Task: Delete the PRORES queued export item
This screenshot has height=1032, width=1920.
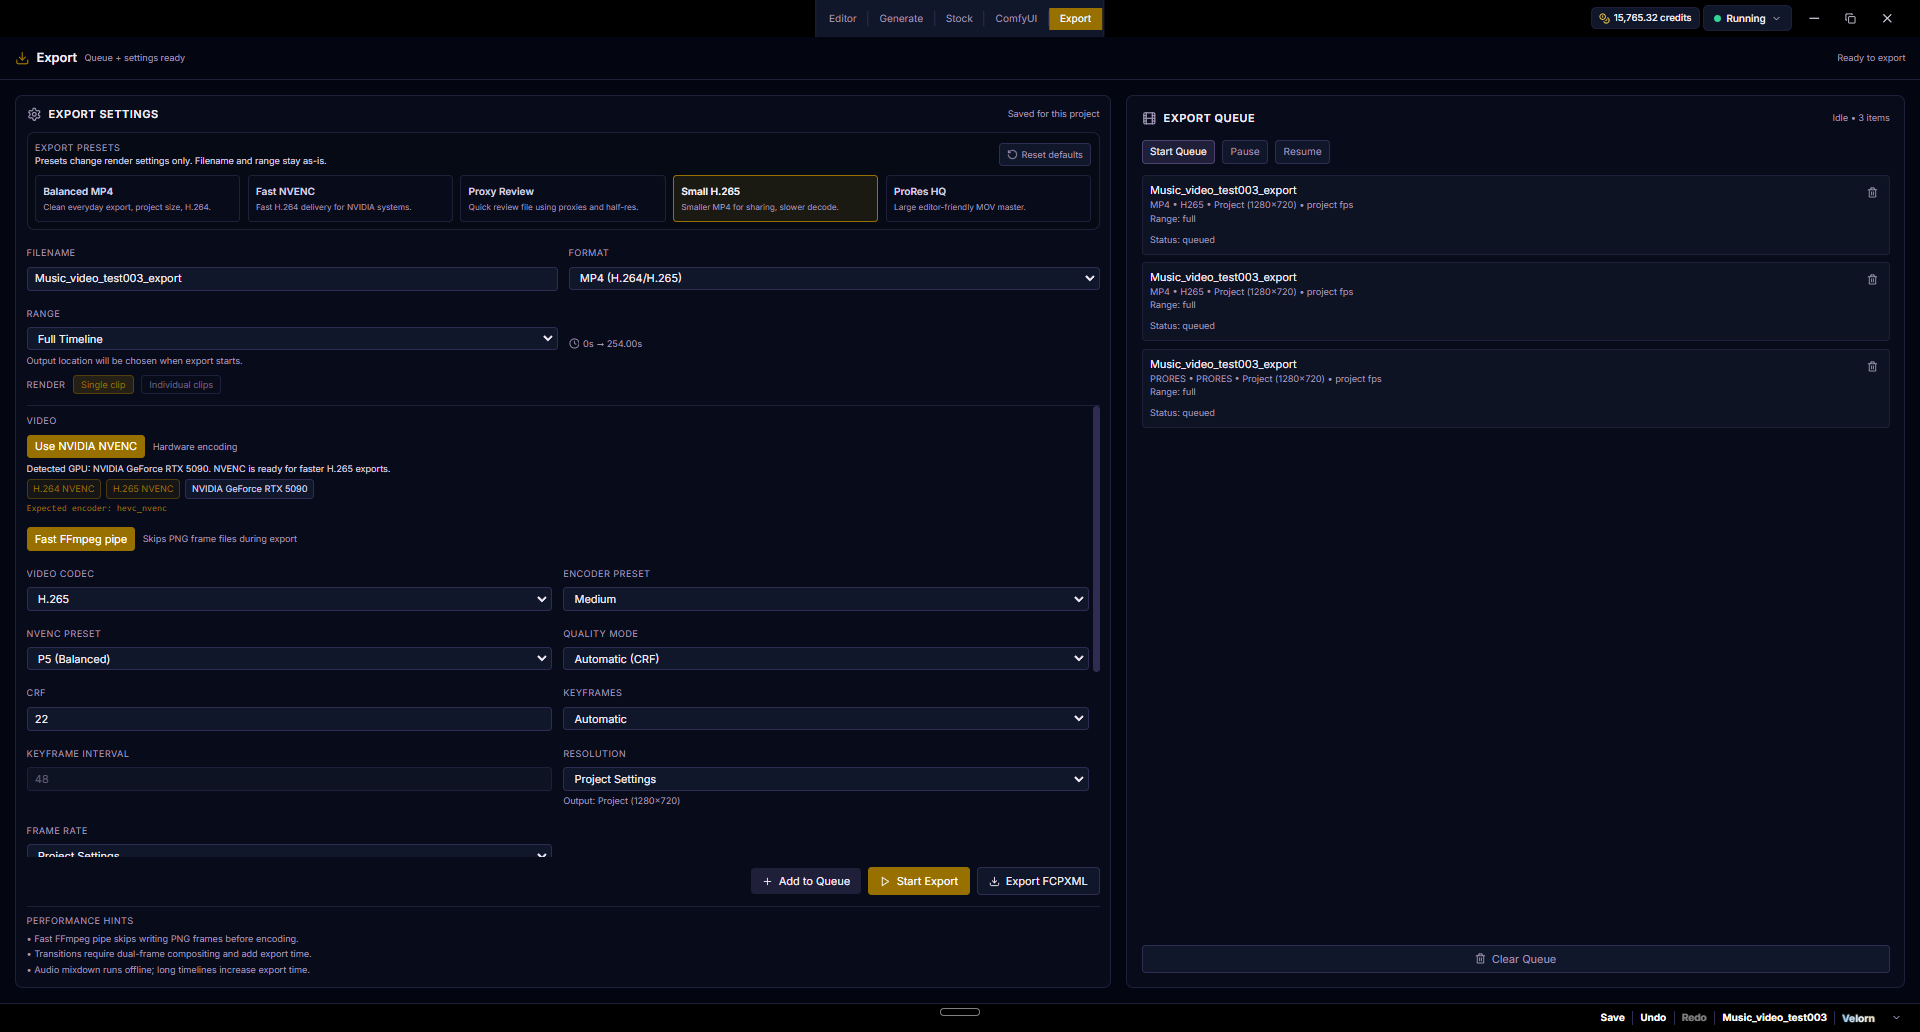Action: point(1872,367)
